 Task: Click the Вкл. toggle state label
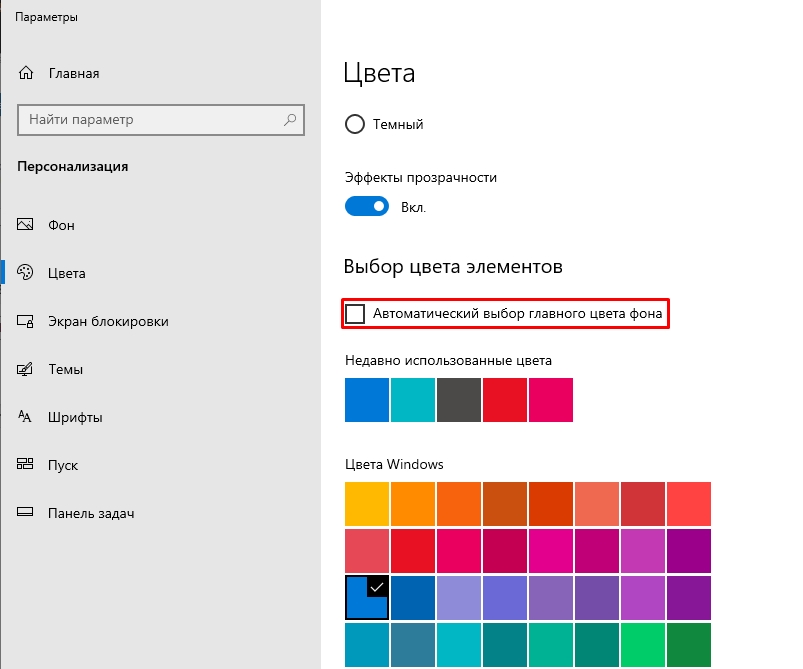pyautogui.click(x=413, y=207)
